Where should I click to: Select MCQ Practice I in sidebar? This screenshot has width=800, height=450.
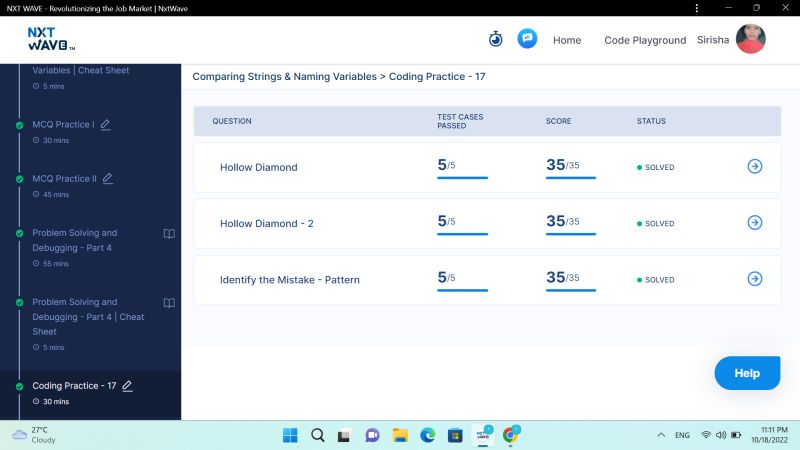63,125
